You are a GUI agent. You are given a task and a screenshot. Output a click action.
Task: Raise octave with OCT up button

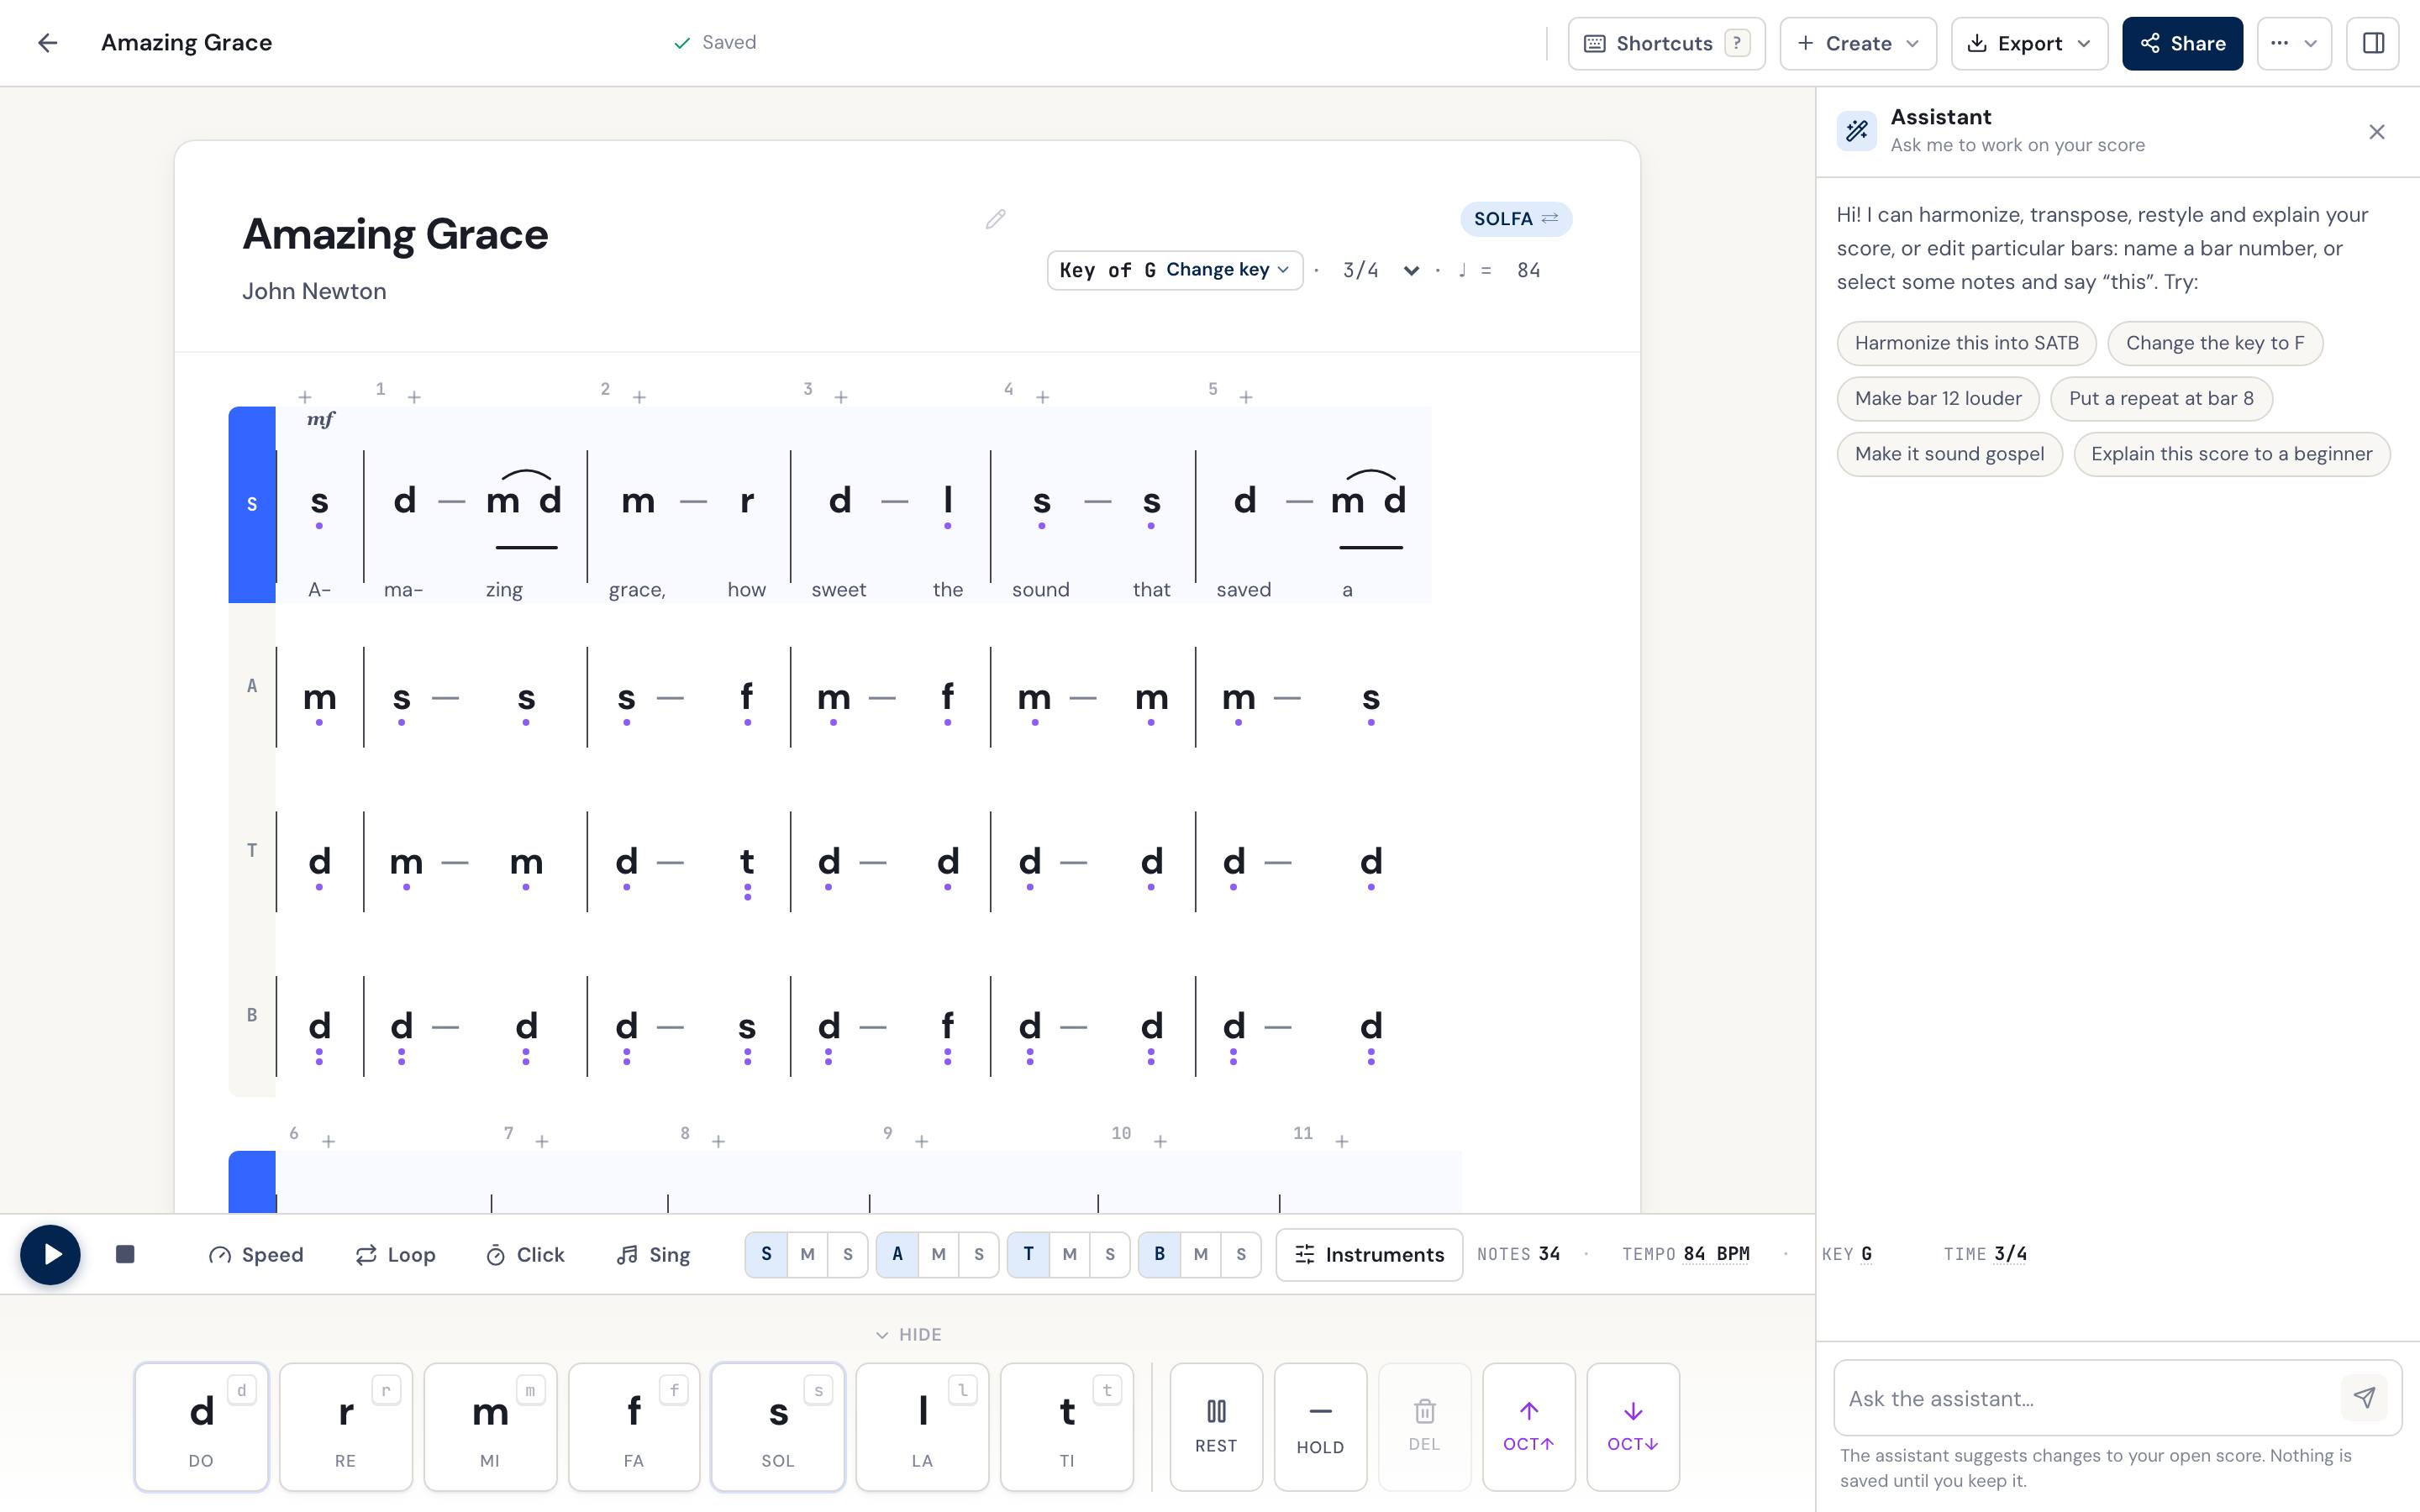(1528, 1426)
